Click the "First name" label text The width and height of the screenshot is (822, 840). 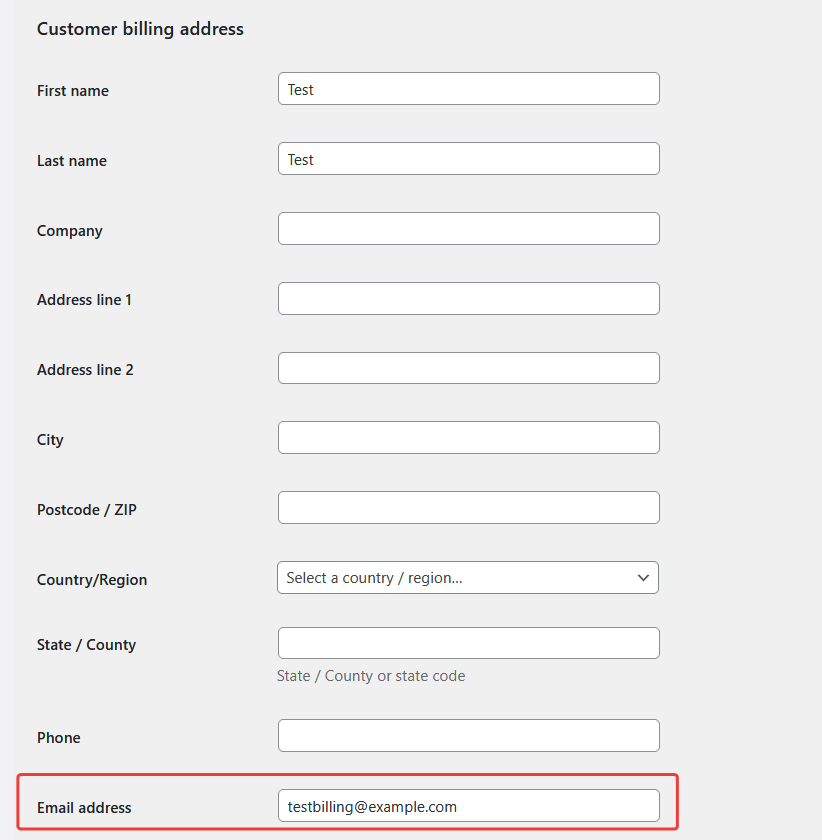[73, 91]
